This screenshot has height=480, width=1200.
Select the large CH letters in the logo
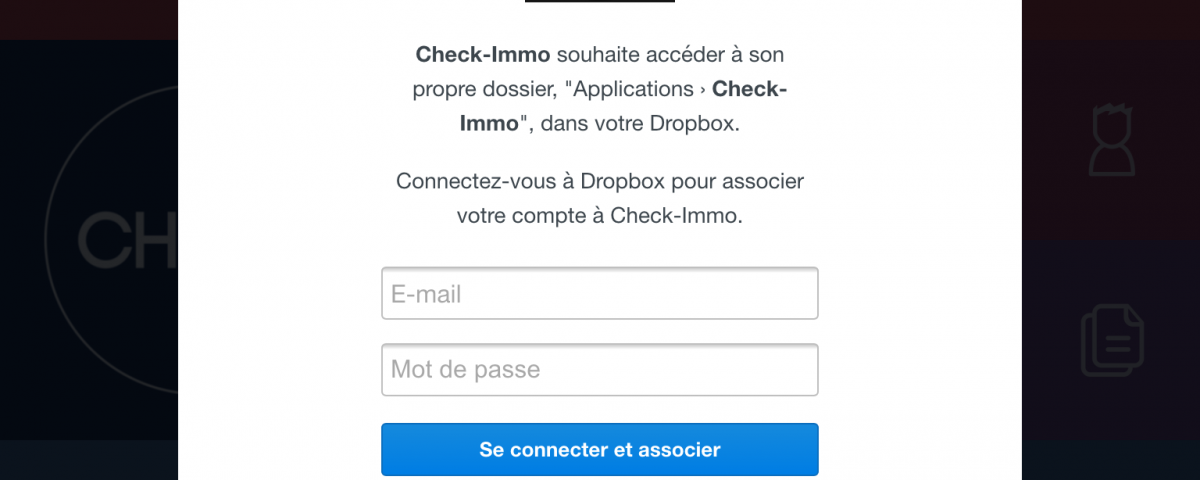click(x=127, y=241)
